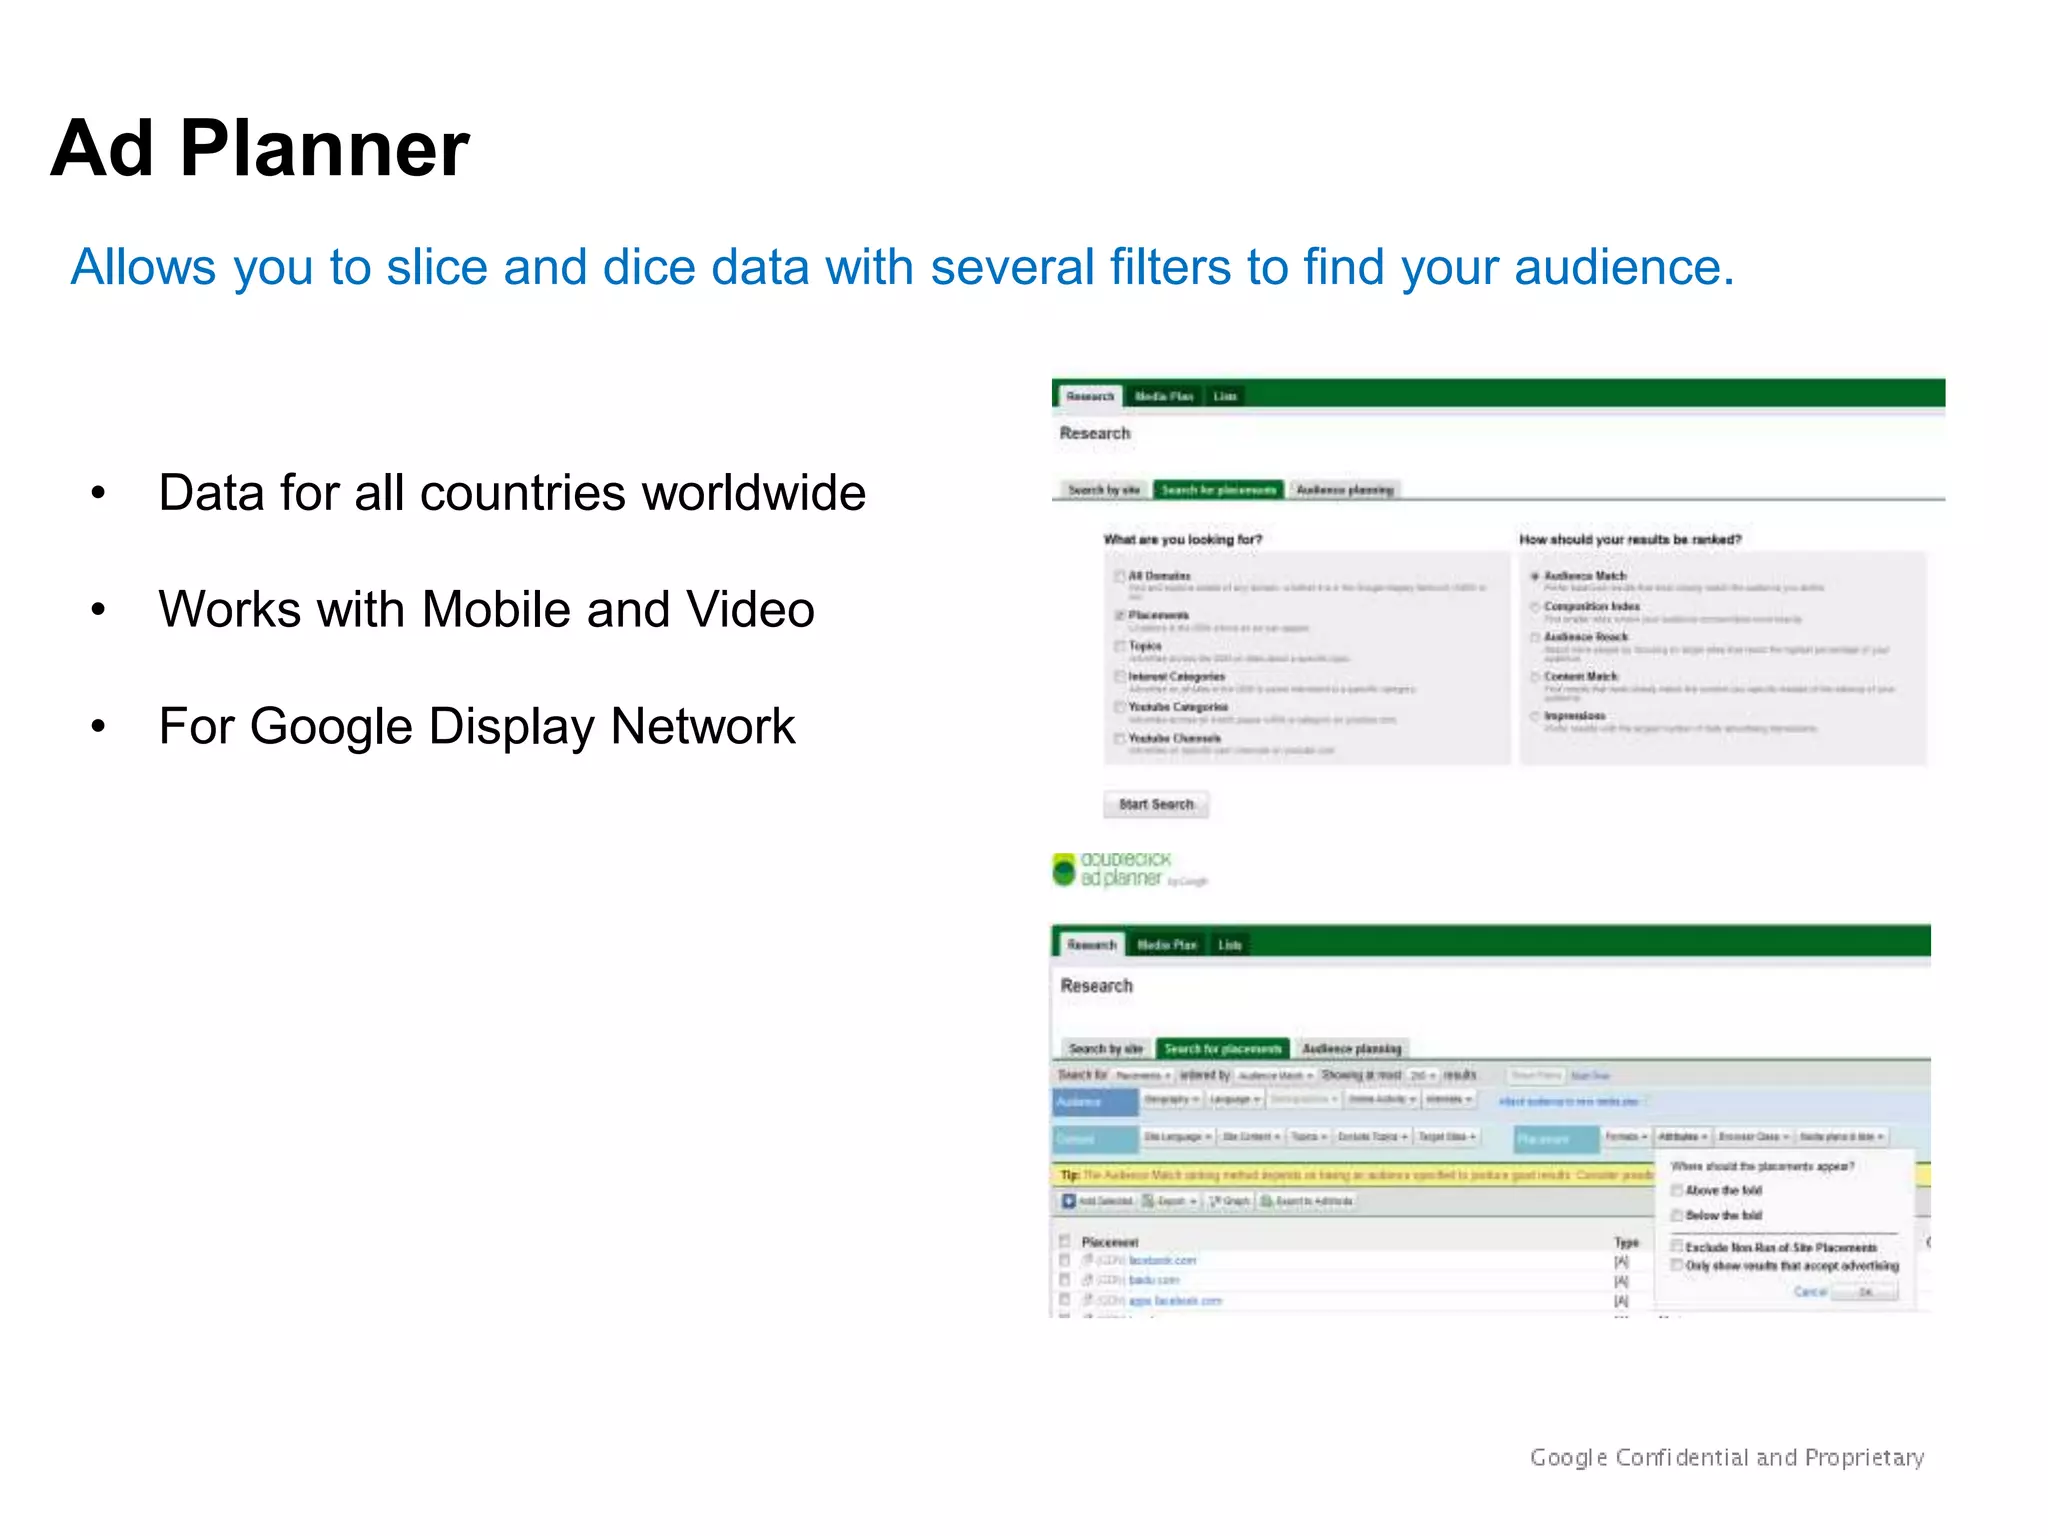The width and height of the screenshot is (2048, 1536).
Task: Select the Audience Match radio button
Action: coord(1534,576)
